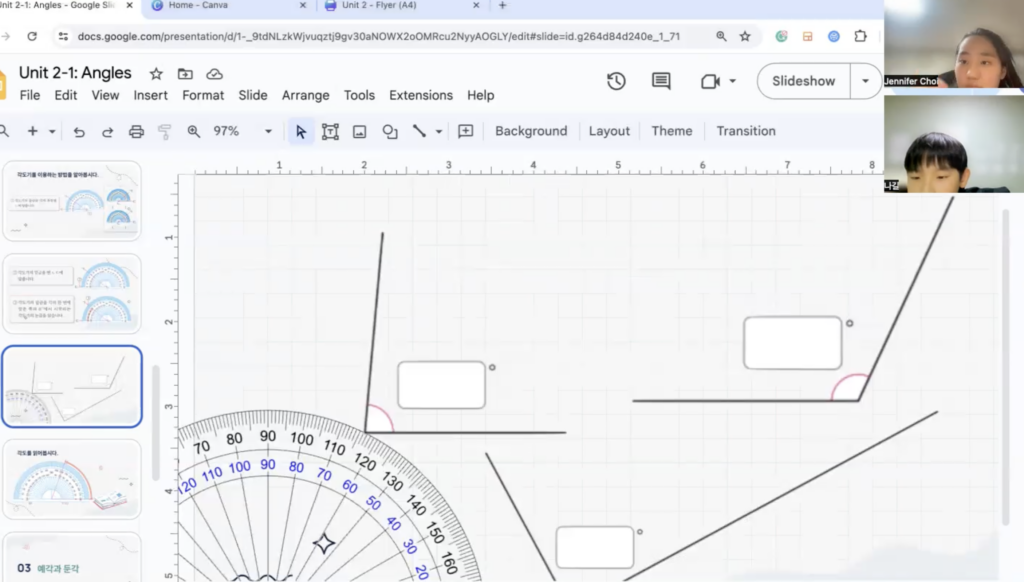The height and width of the screenshot is (582, 1024).
Task: Check the cloud save status icon
Action: click(214, 74)
